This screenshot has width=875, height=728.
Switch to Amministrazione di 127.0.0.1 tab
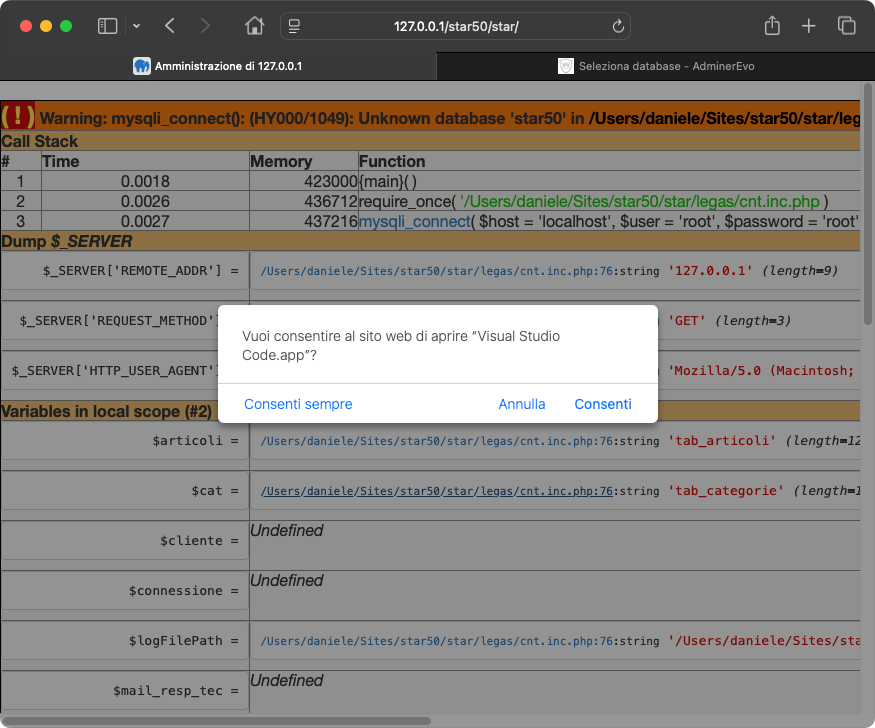218,66
